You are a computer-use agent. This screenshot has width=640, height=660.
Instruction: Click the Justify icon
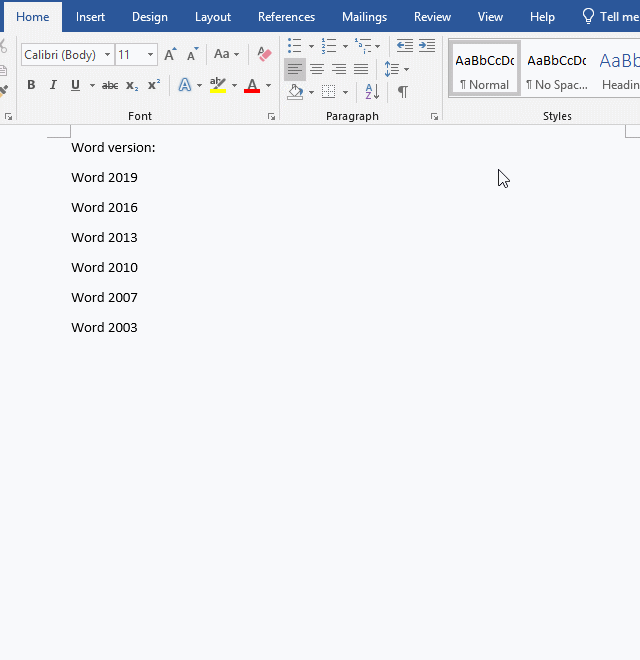[x=361, y=69]
